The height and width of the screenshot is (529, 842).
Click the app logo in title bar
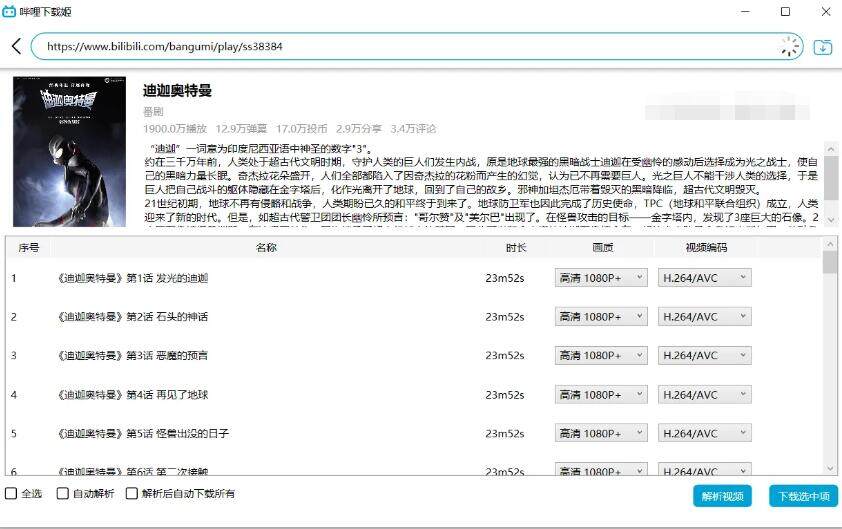click(9, 11)
